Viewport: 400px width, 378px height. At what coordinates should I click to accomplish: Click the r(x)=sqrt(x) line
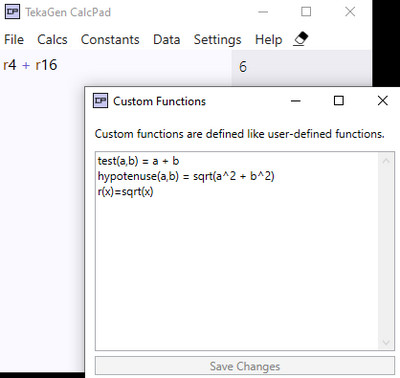(125, 191)
